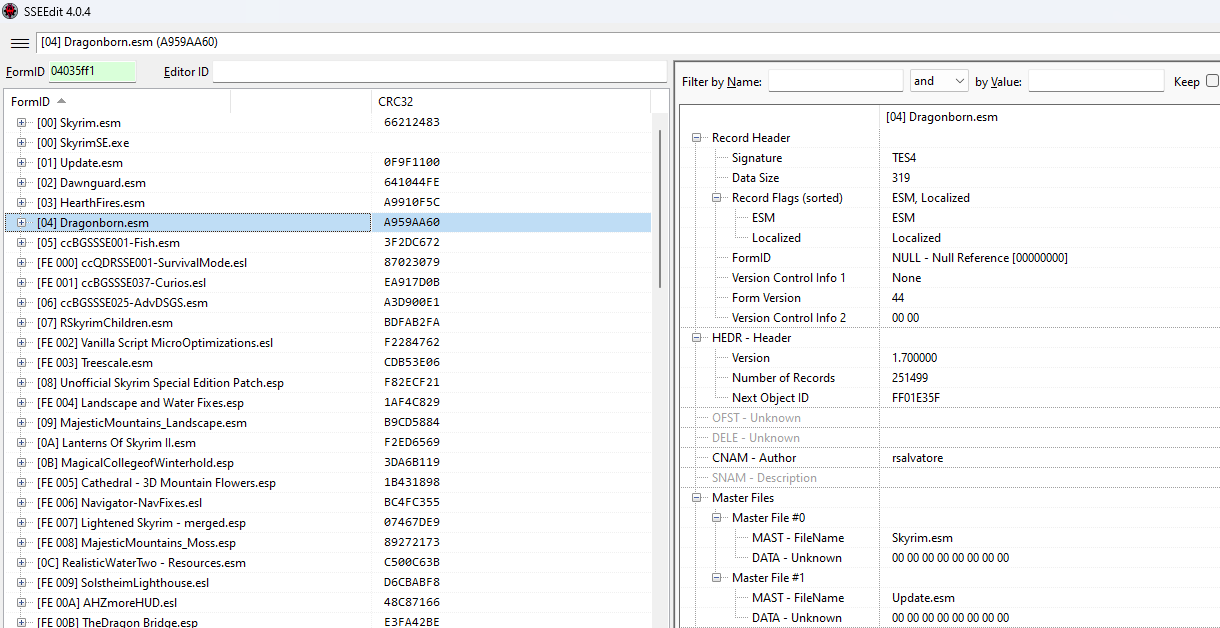Screen dimensions: 1220x628
Task: Open the "and" filter operator dropdown
Action: click(938, 80)
